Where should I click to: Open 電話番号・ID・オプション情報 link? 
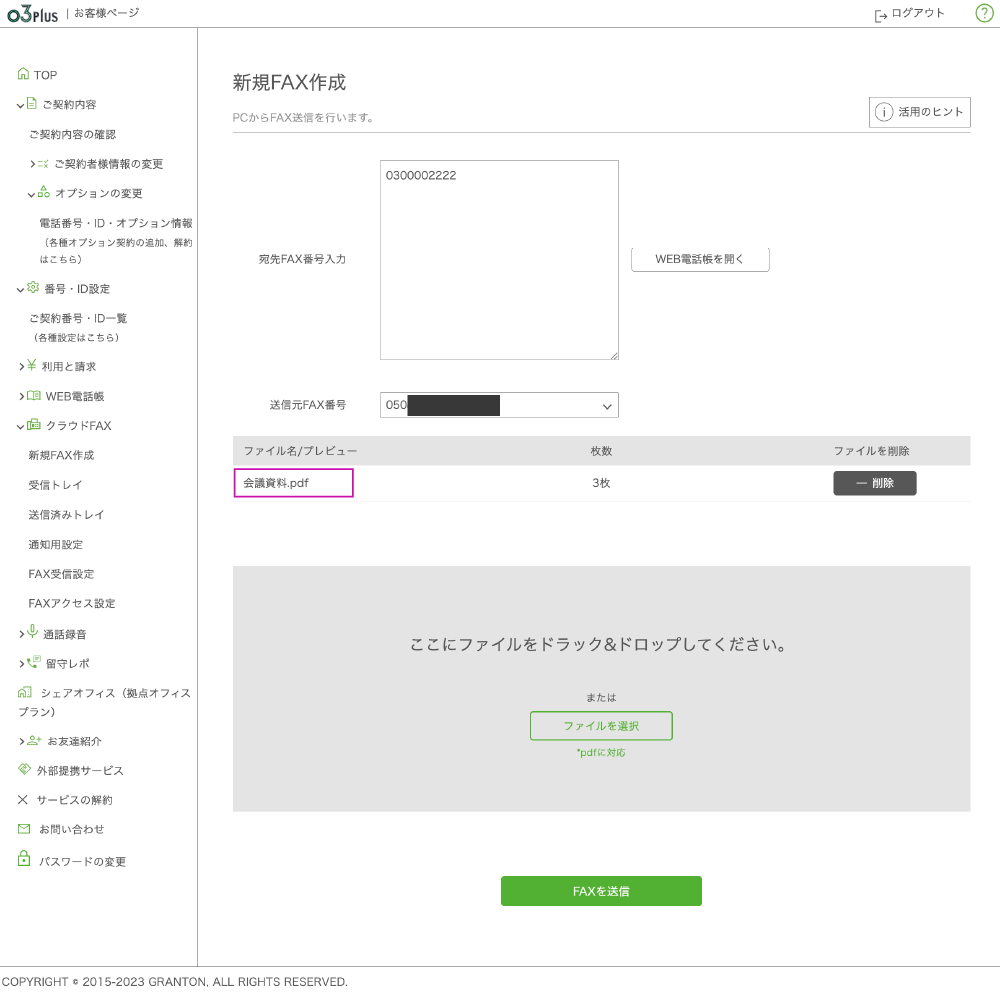tap(116, 223)
